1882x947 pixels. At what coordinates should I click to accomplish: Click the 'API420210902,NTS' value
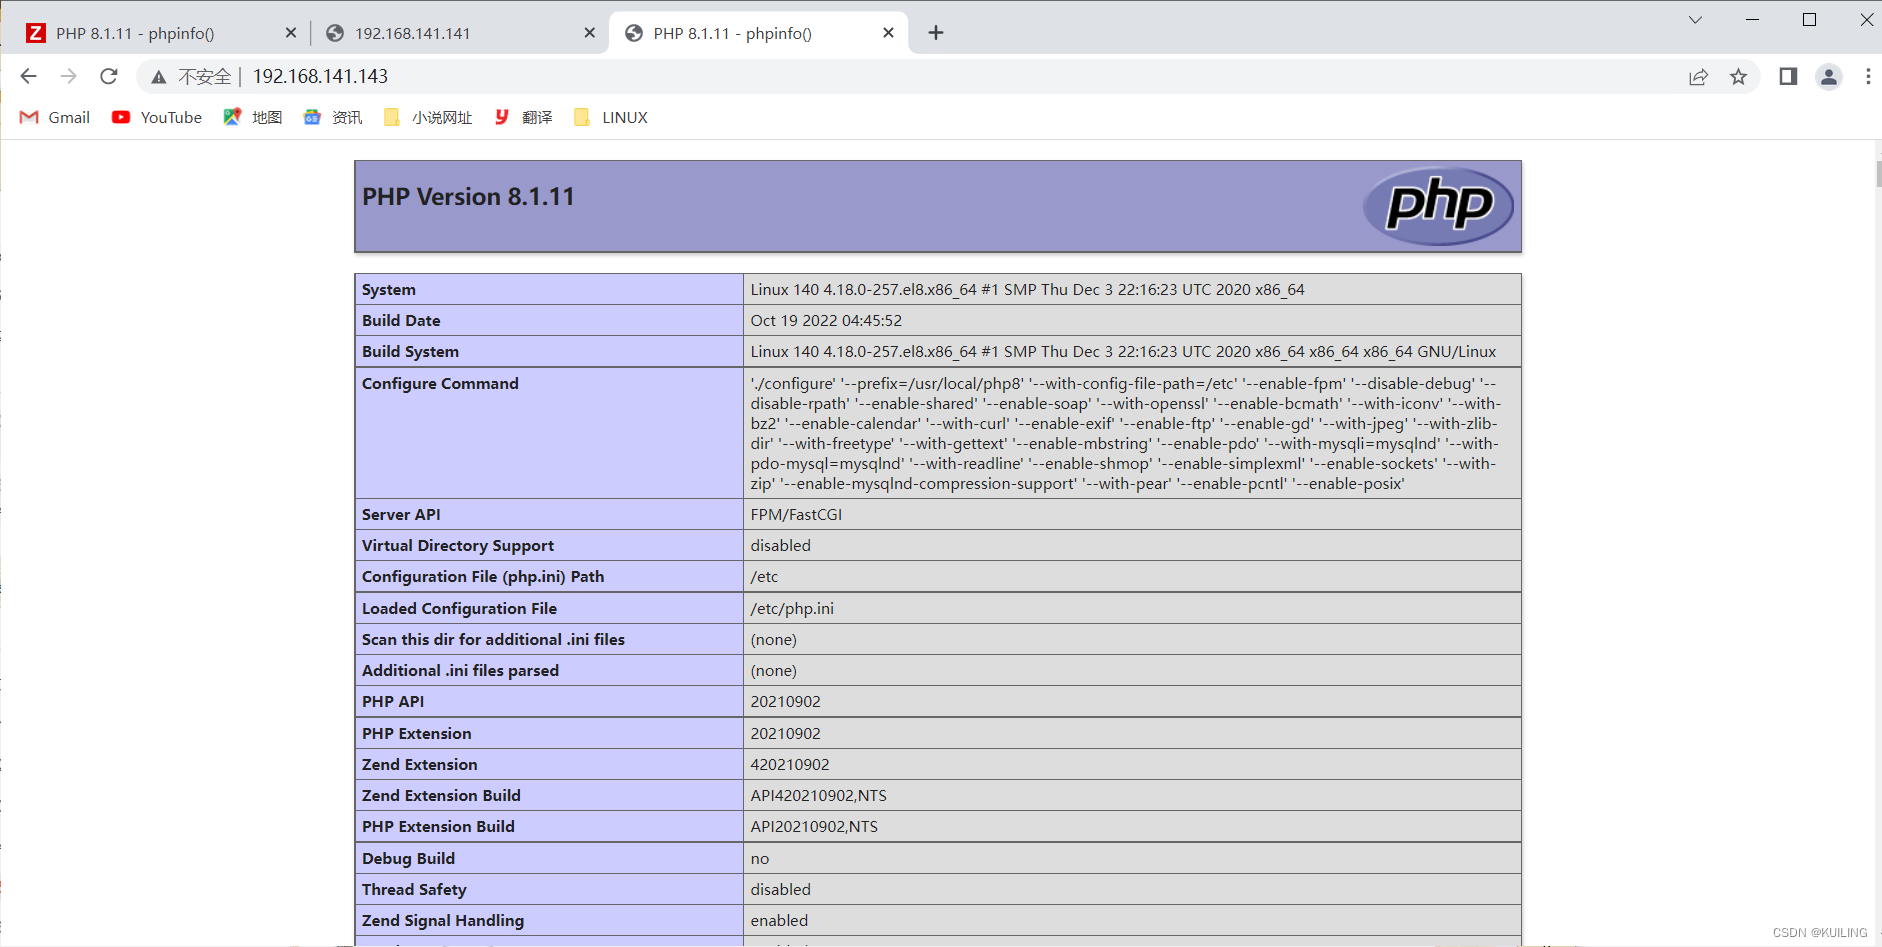coord(818,796)
